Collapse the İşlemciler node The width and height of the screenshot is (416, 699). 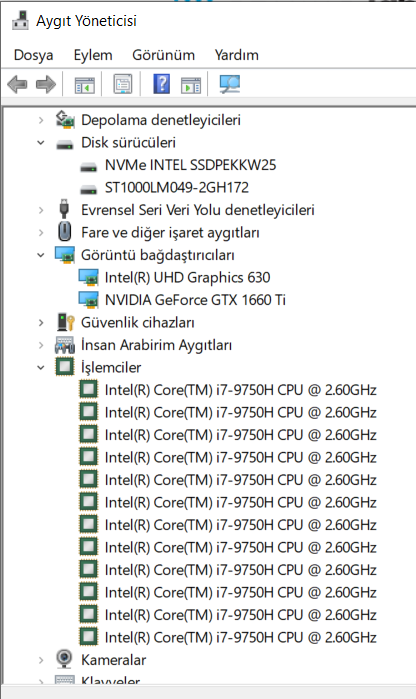coord(41,367)
